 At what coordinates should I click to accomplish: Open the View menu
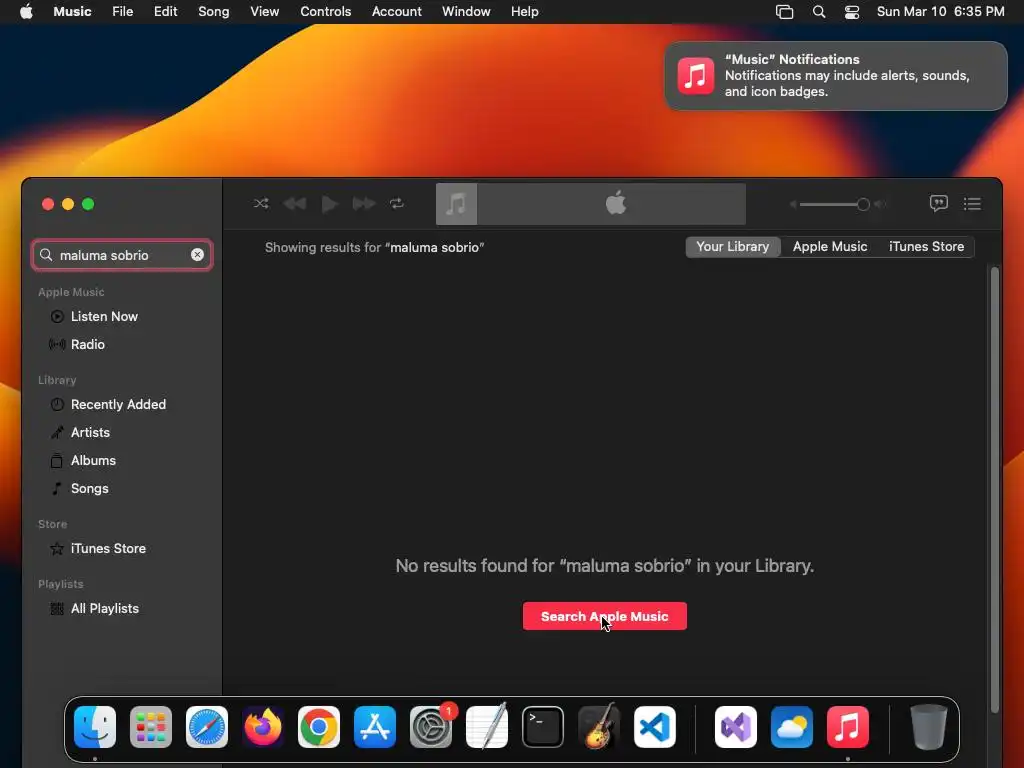(264, 12)
